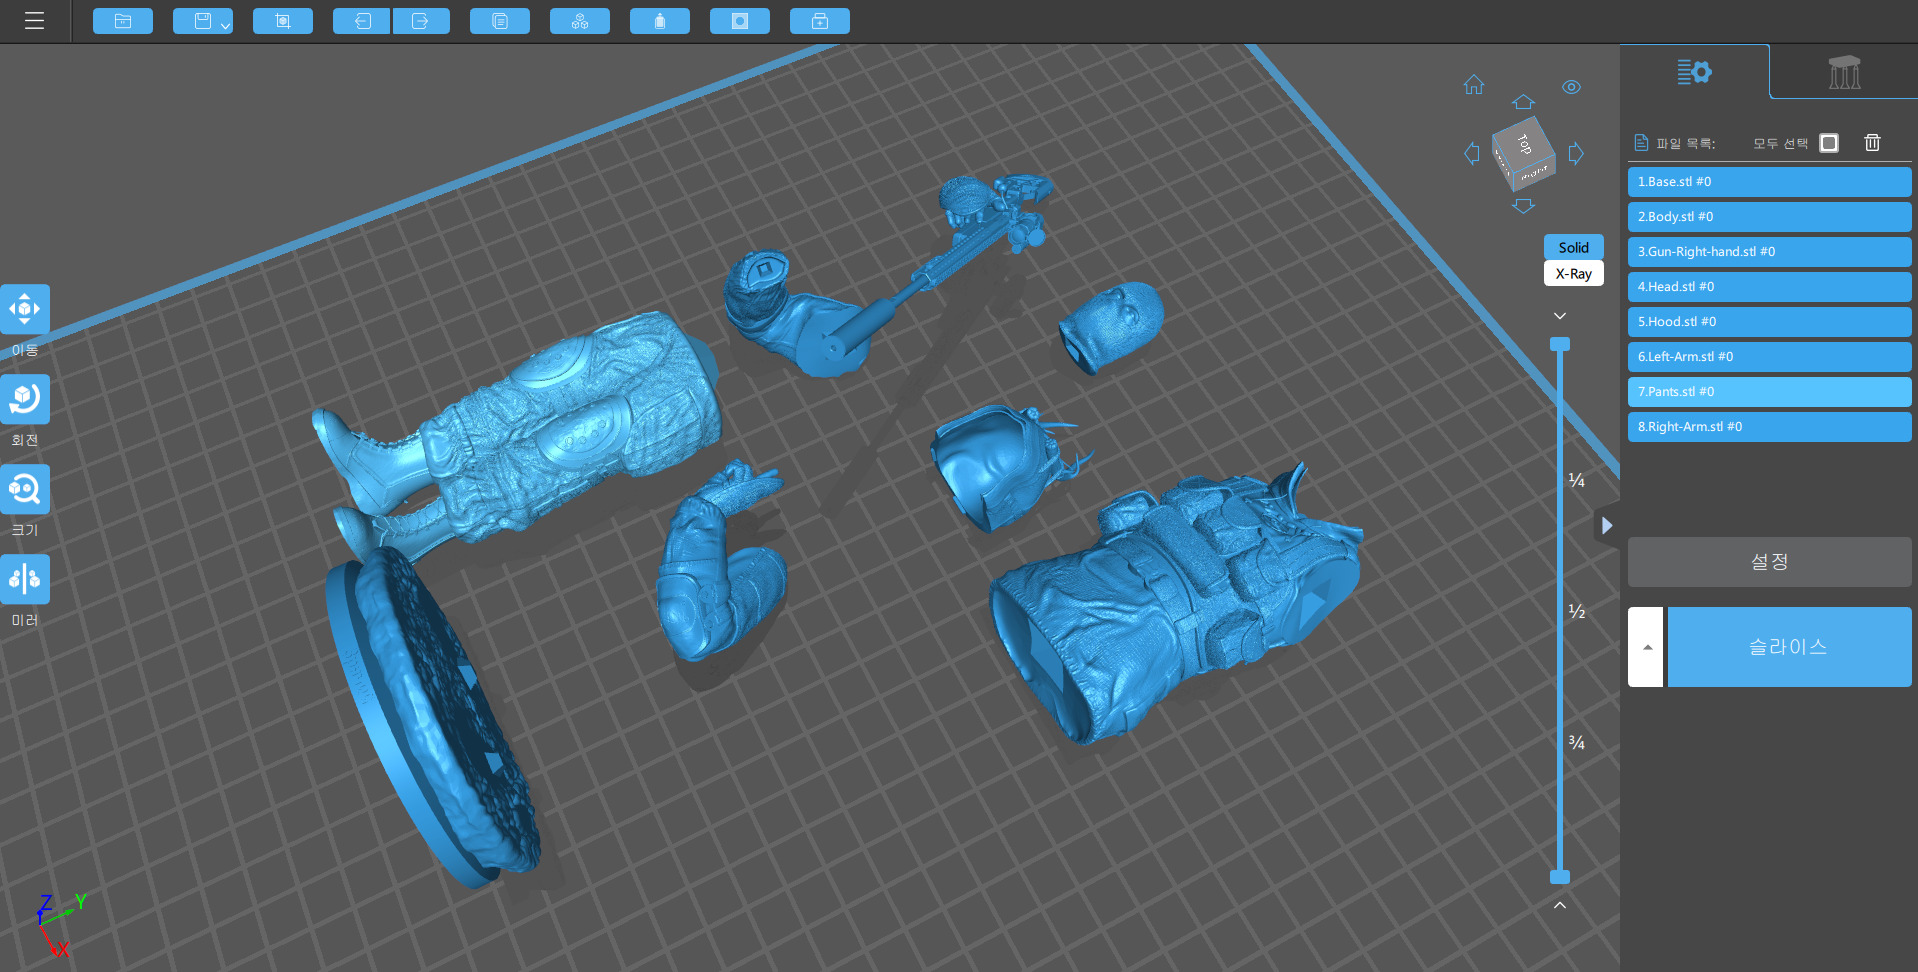
Task: Open the hamburger main menu
Action: pyautogui.click(x=34, y=21)
